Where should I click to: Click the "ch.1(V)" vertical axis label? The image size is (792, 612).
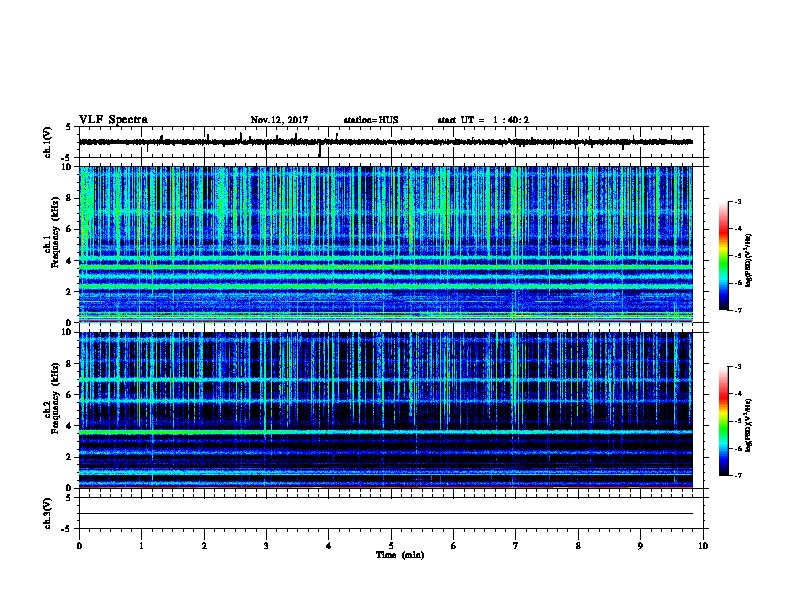(x=48, y=142)
